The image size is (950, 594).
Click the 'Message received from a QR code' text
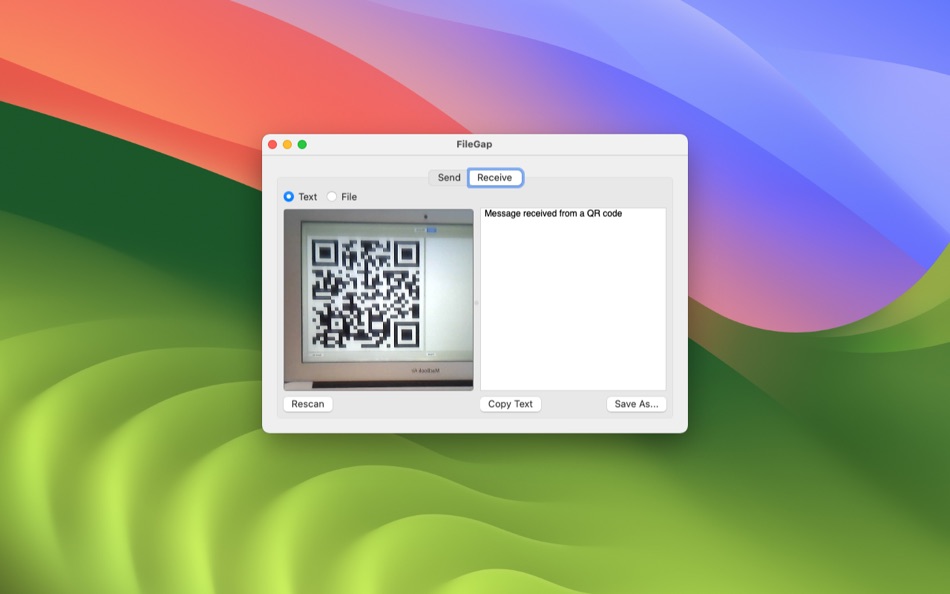click(x=553, y=213)
